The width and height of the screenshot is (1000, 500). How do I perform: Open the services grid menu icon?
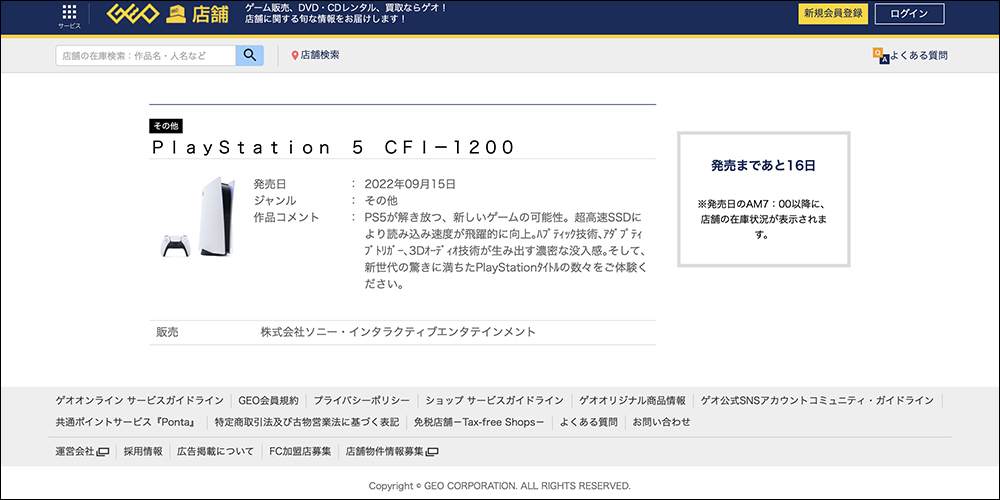pyautogui.click(x=69, y=14)
